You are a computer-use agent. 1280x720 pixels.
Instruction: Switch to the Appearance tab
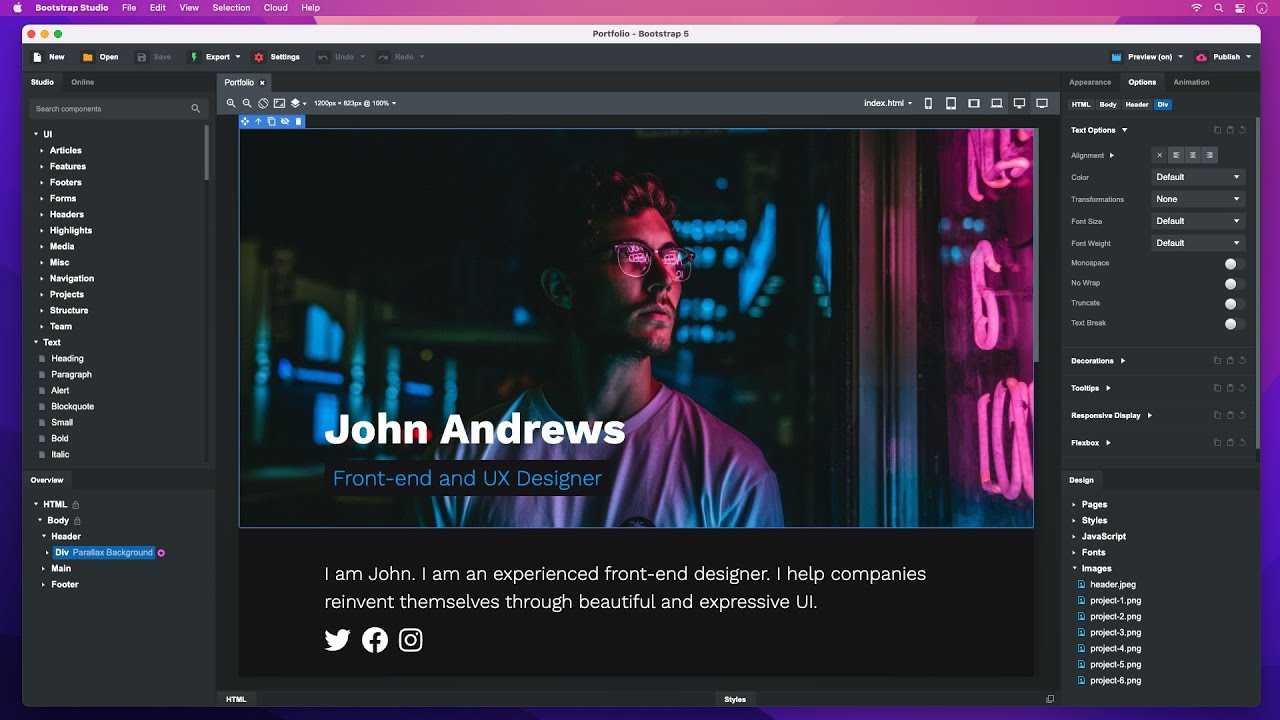tap(1090, 82)
